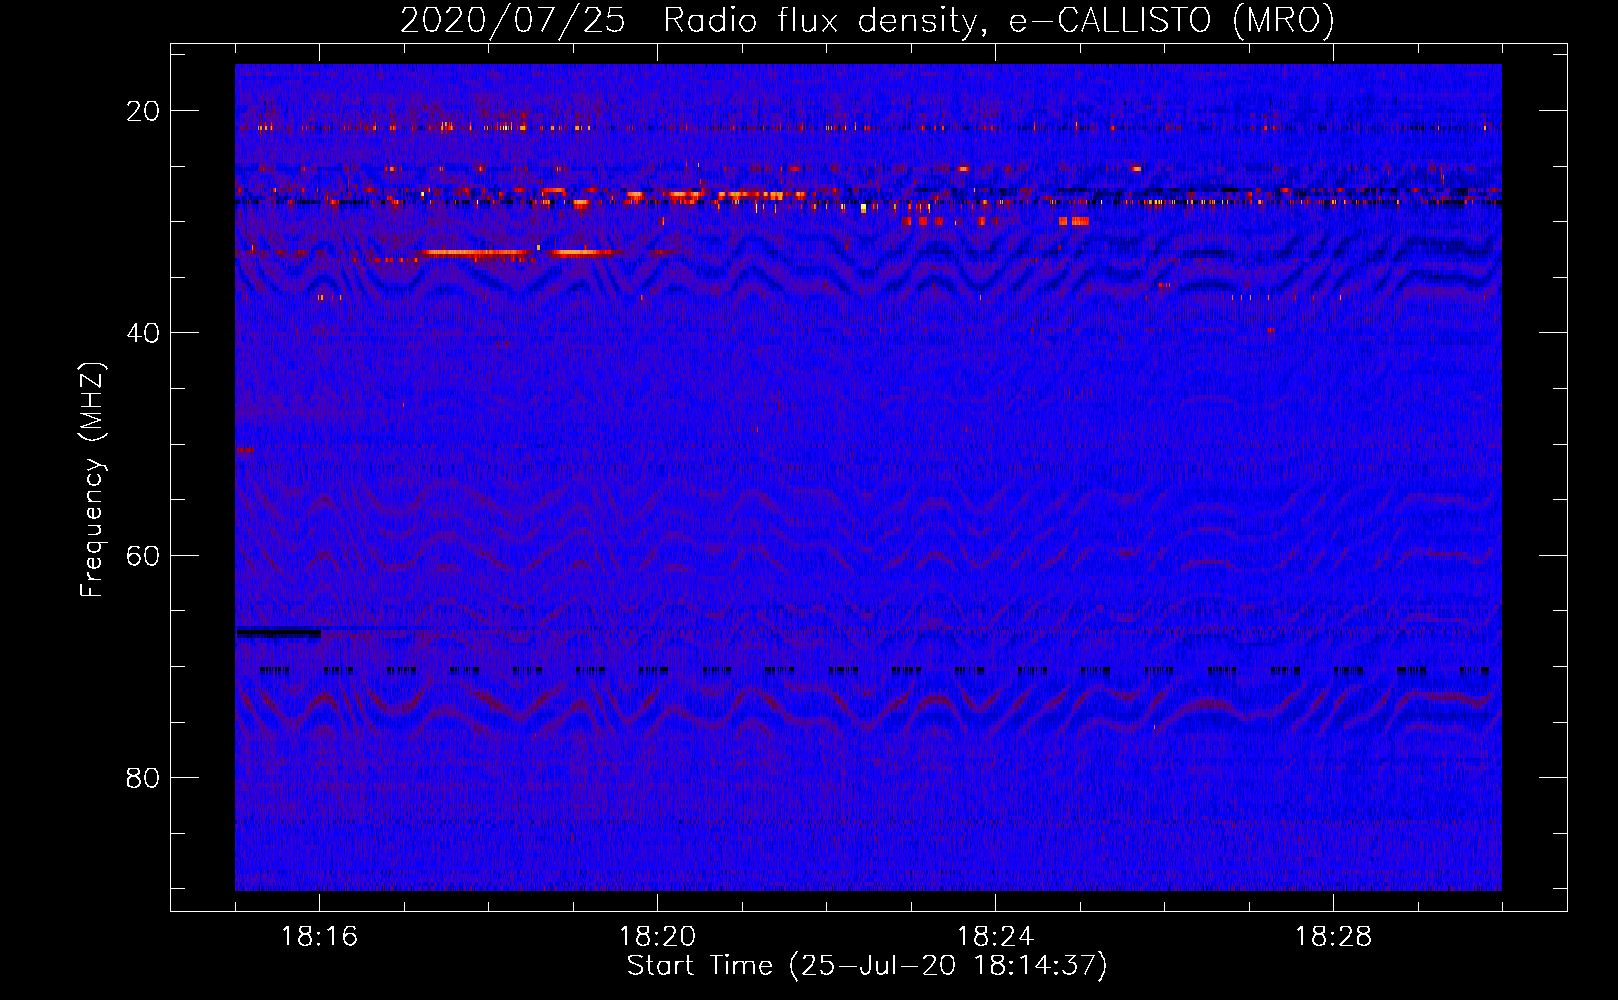Click the '18:16' time tick label
This screenshot has width=1618, height=1000.
click(319, 937)
